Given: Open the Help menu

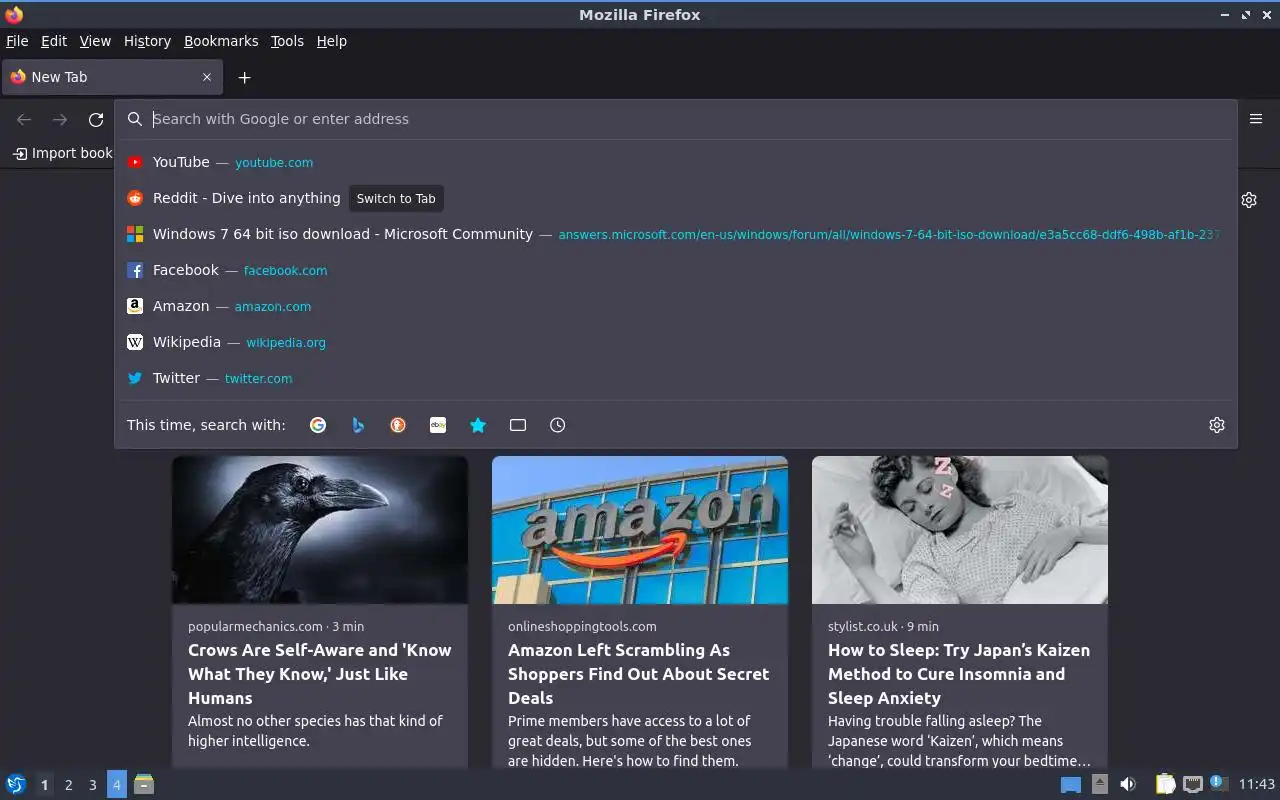Looking at the screenshot, I should click(331, 41).
